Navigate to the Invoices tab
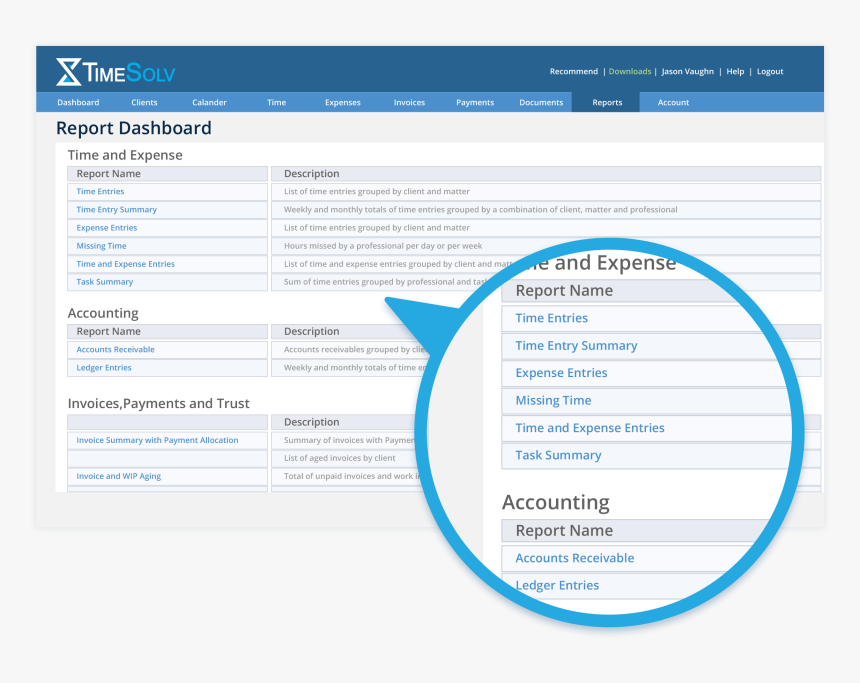The height and width of the screenshot is (683, 860). click(409, 103)
